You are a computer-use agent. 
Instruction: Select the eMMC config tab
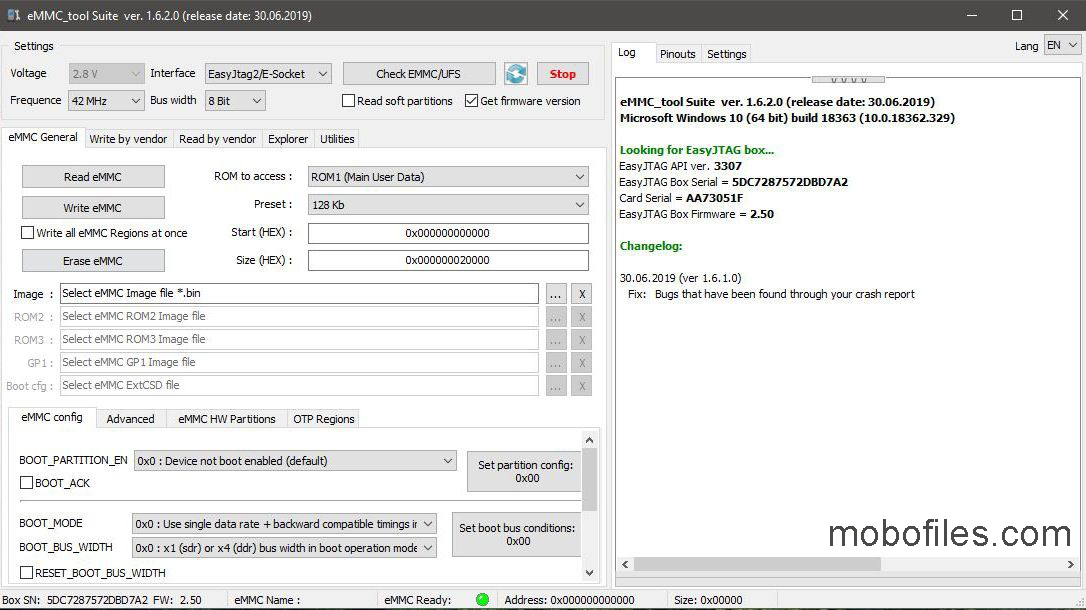52,418
